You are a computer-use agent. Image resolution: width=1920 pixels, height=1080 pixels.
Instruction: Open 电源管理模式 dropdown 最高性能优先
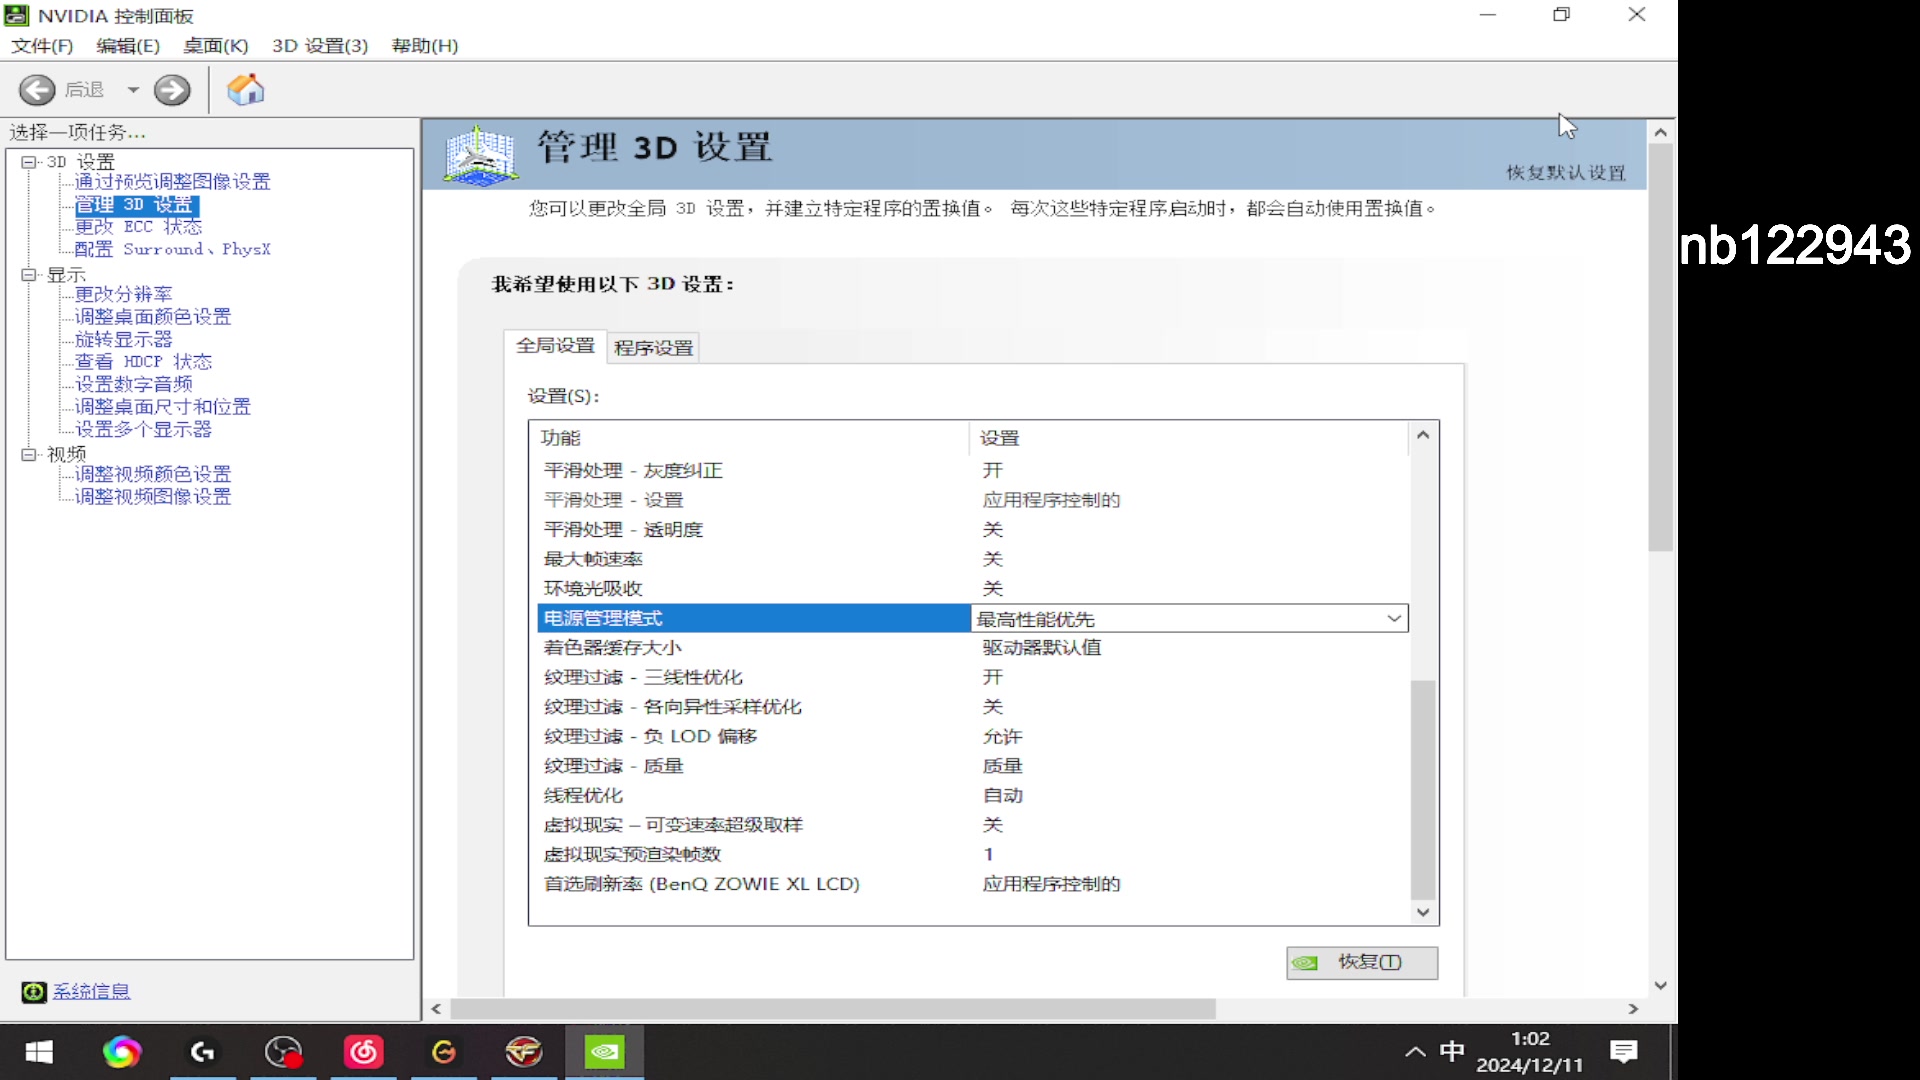tap(1189, 619)
